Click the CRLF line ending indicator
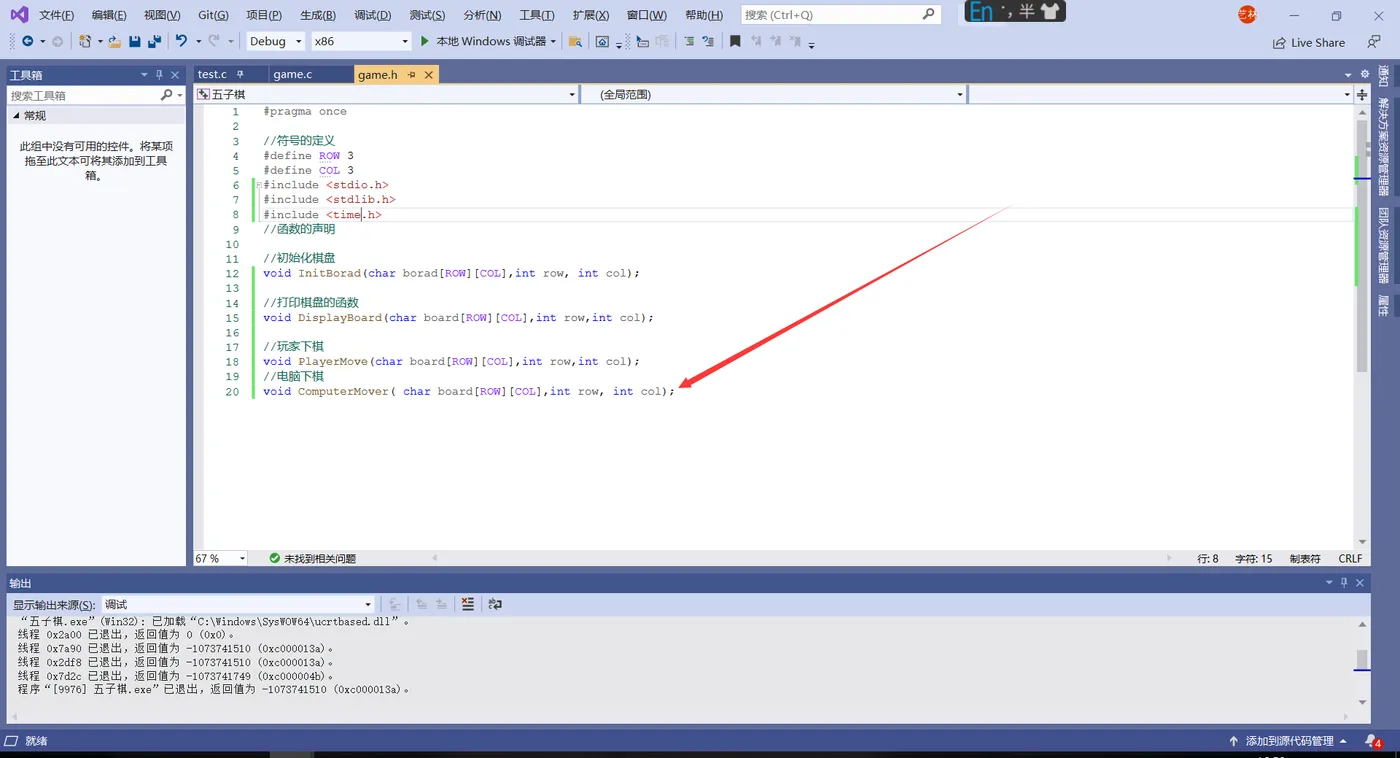The width and height of the screenshot is (1400, 758). [1350, 558]
